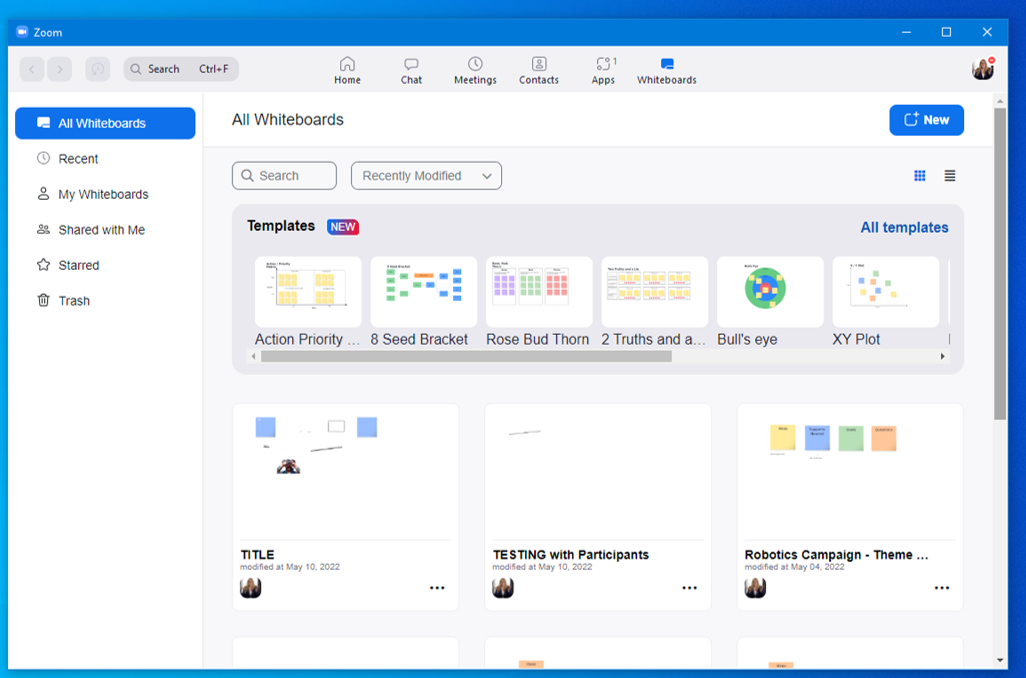1026x678 pixels.
Task: Click the whiteboard Search field
Action: coord(284,175)
